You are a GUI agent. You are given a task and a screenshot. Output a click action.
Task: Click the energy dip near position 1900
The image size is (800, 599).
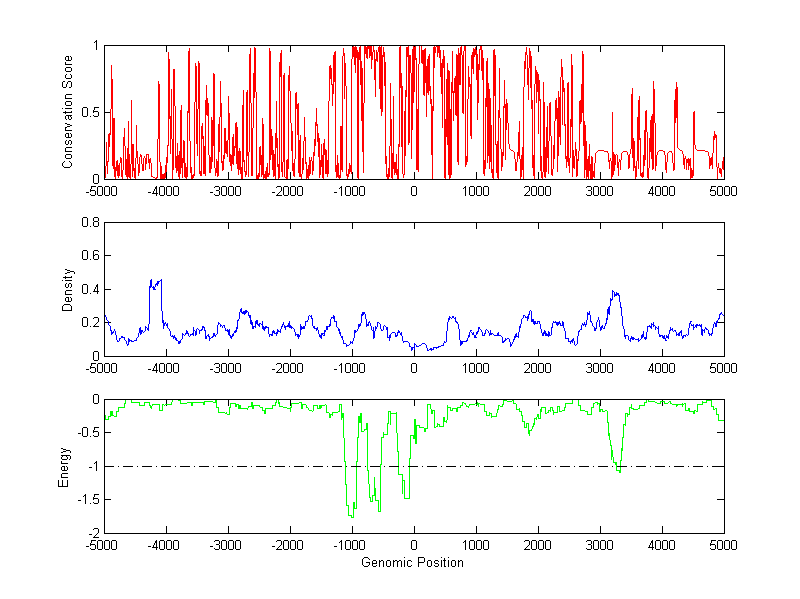coord(529,432)
